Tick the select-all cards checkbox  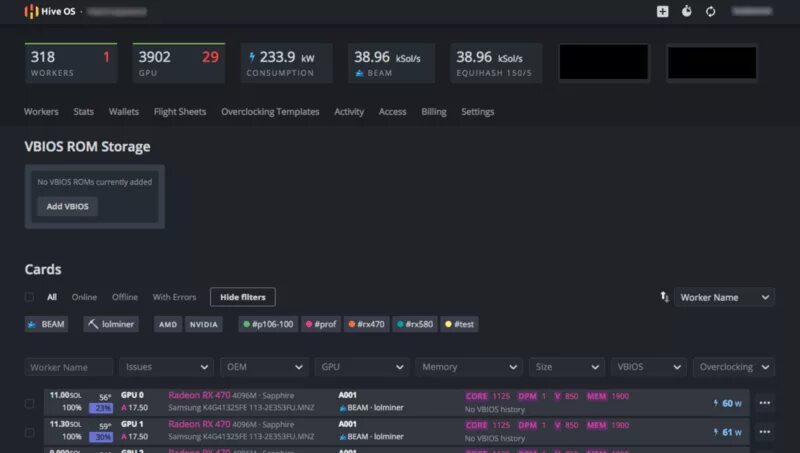click(30, 297)
